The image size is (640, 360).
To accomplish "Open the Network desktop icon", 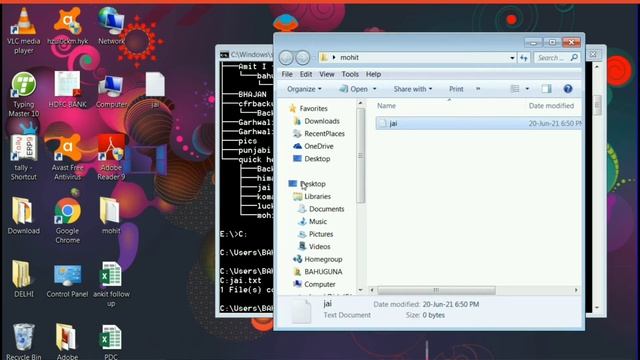I will 111,26.
